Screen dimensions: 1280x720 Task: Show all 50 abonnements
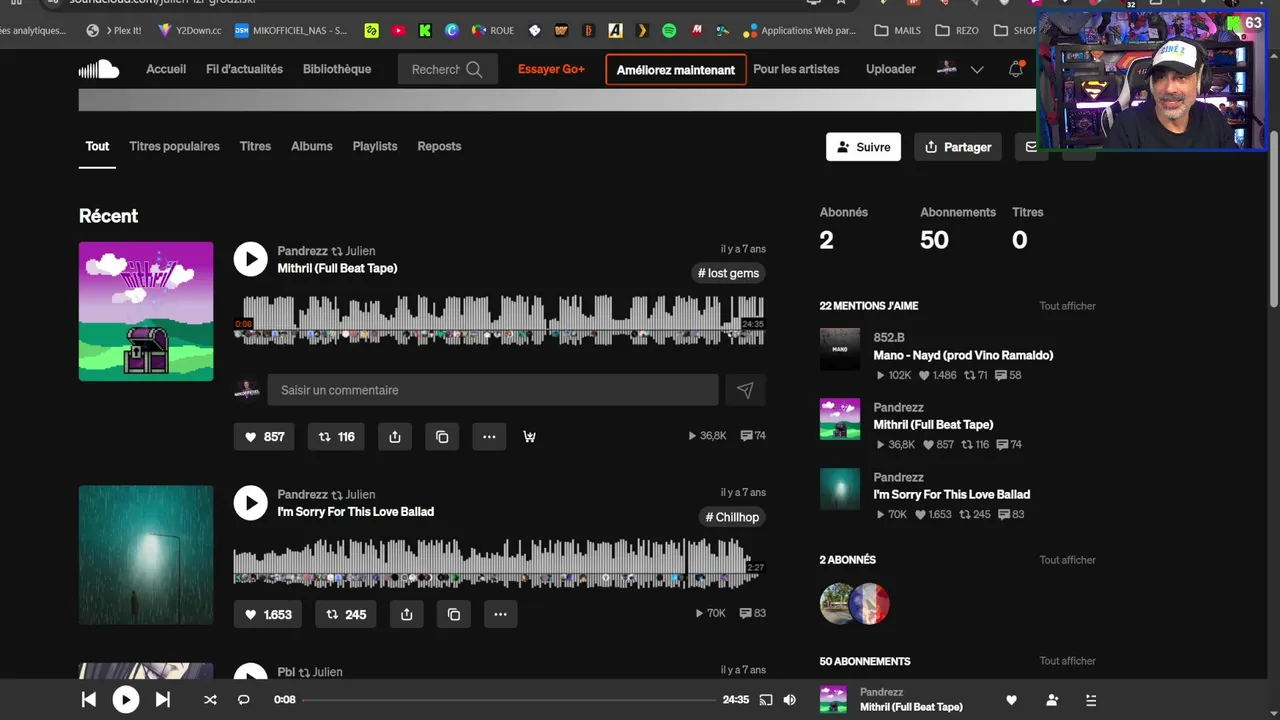[x=1067, y=661]
